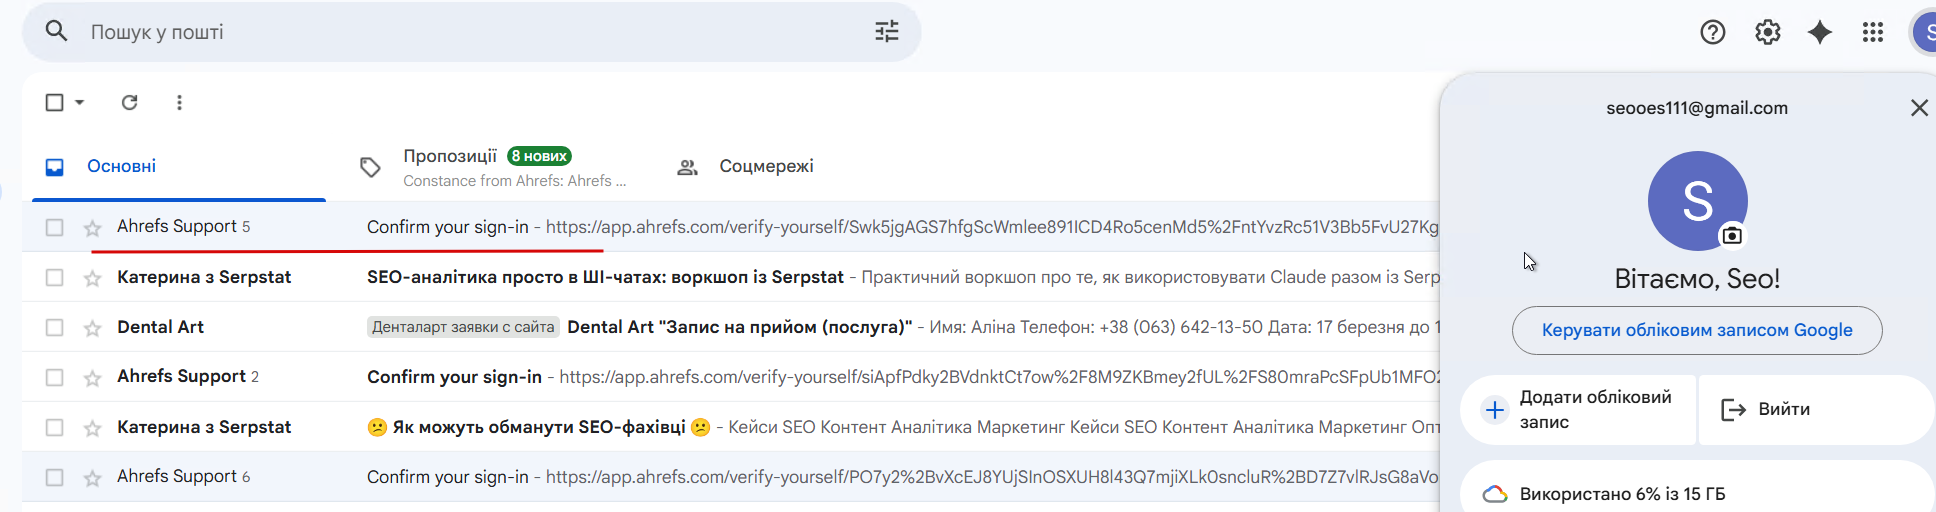Change profile photo via camera icon
The width and height of the screenshot is (1936, 512).
pos(1732,235)
